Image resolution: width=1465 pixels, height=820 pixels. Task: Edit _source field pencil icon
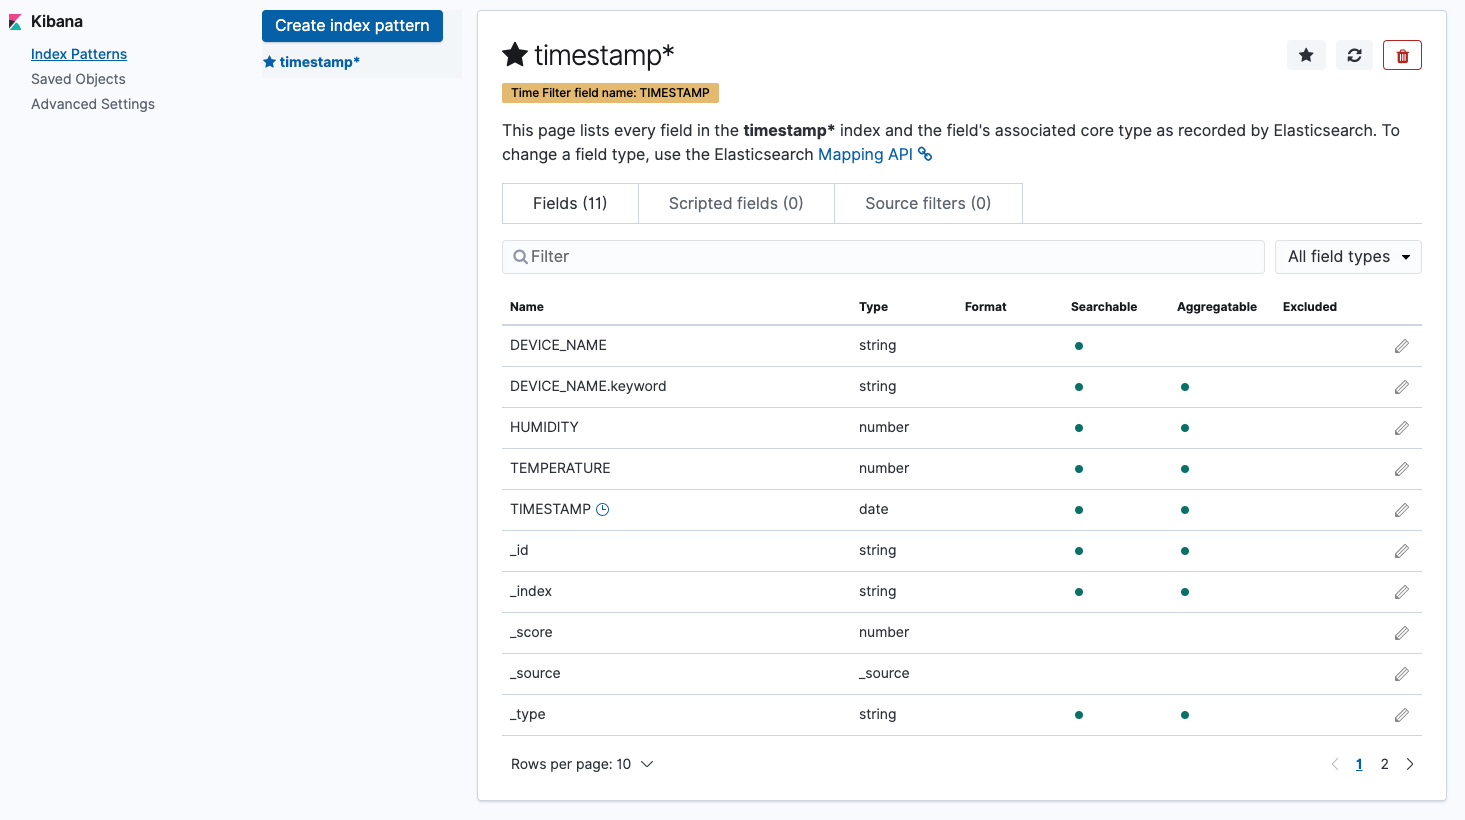pos(1402,674)
